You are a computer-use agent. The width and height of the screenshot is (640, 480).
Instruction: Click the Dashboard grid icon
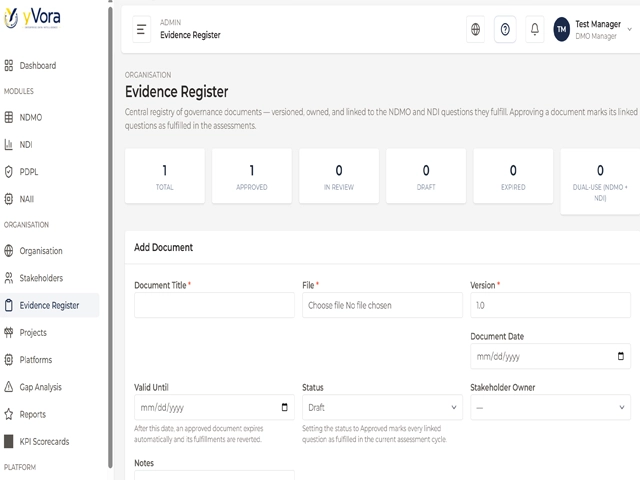click(x=9, y=65)
